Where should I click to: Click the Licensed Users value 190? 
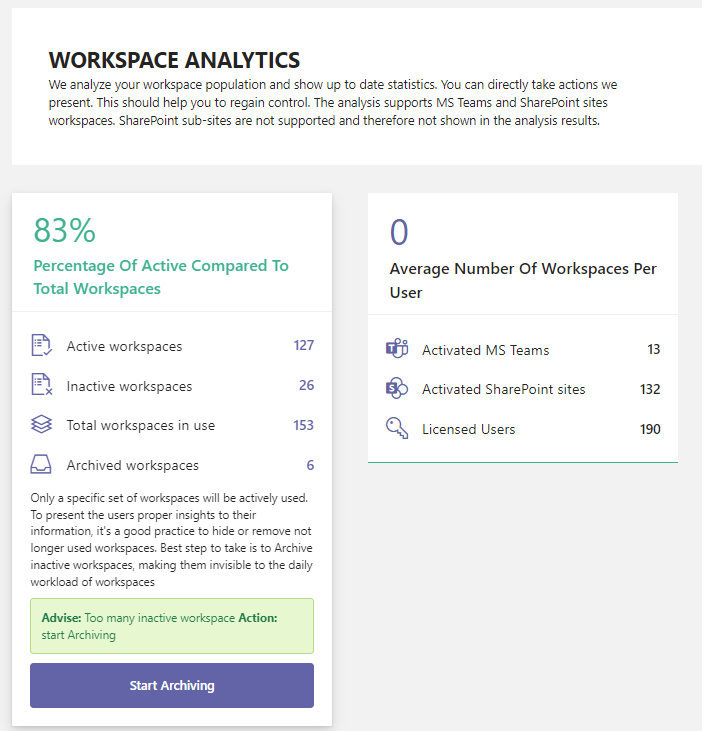pyautogui.click(x=650, y=429)
